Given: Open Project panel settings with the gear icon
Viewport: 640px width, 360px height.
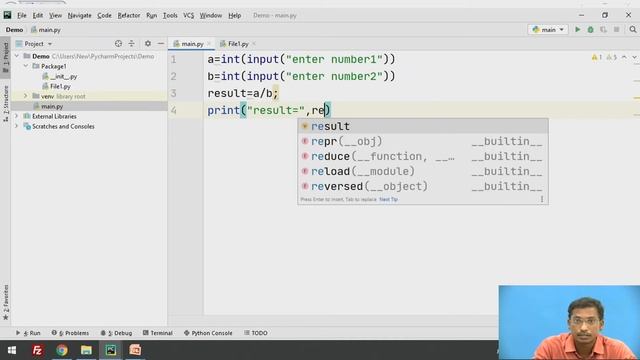Looking at the screenshot, I should (x=148, y=44).
